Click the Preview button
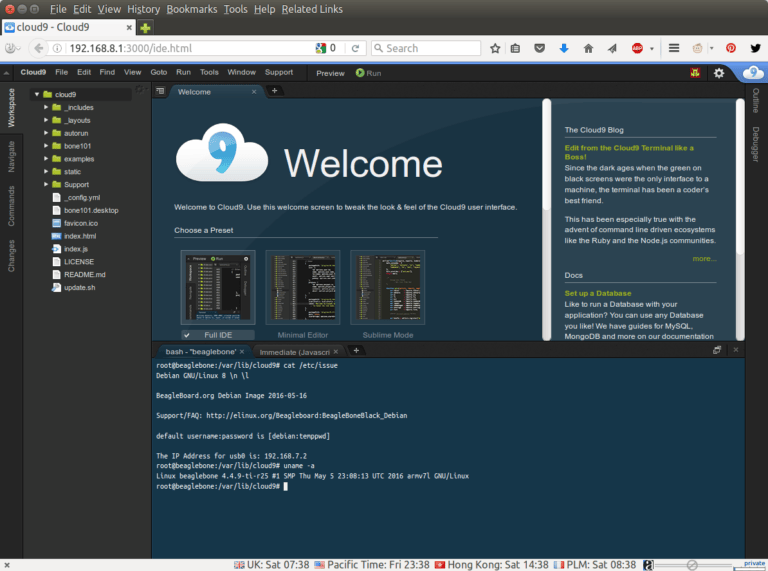Screen dimensions: 768x571 330,73
